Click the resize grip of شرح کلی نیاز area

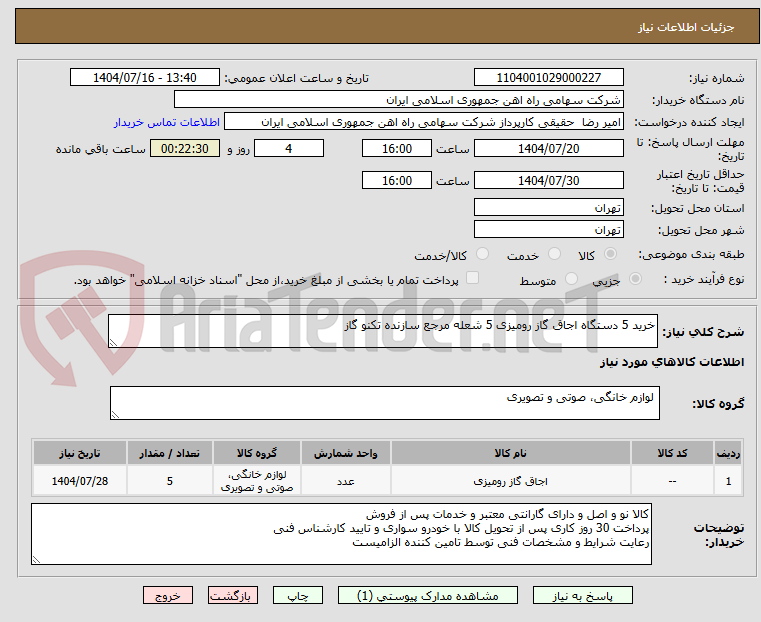pyautogui.click(x=113, y=343)
